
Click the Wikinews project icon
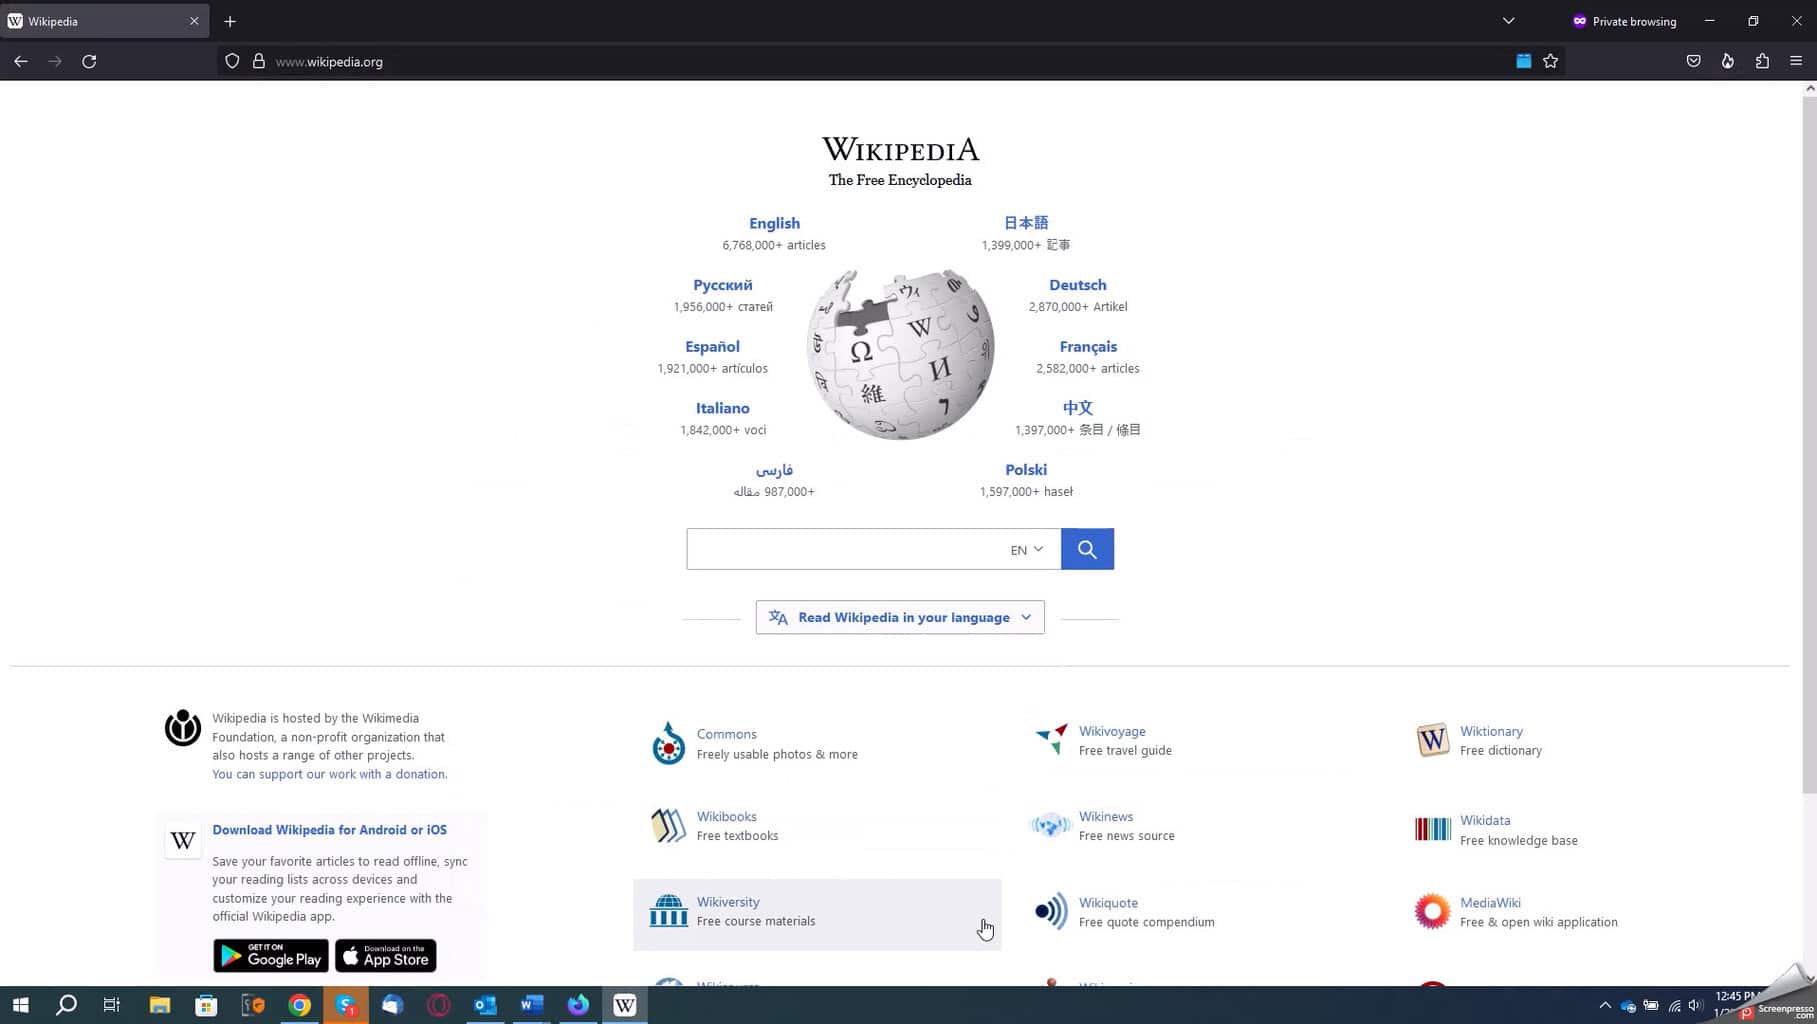point(1051,825)
